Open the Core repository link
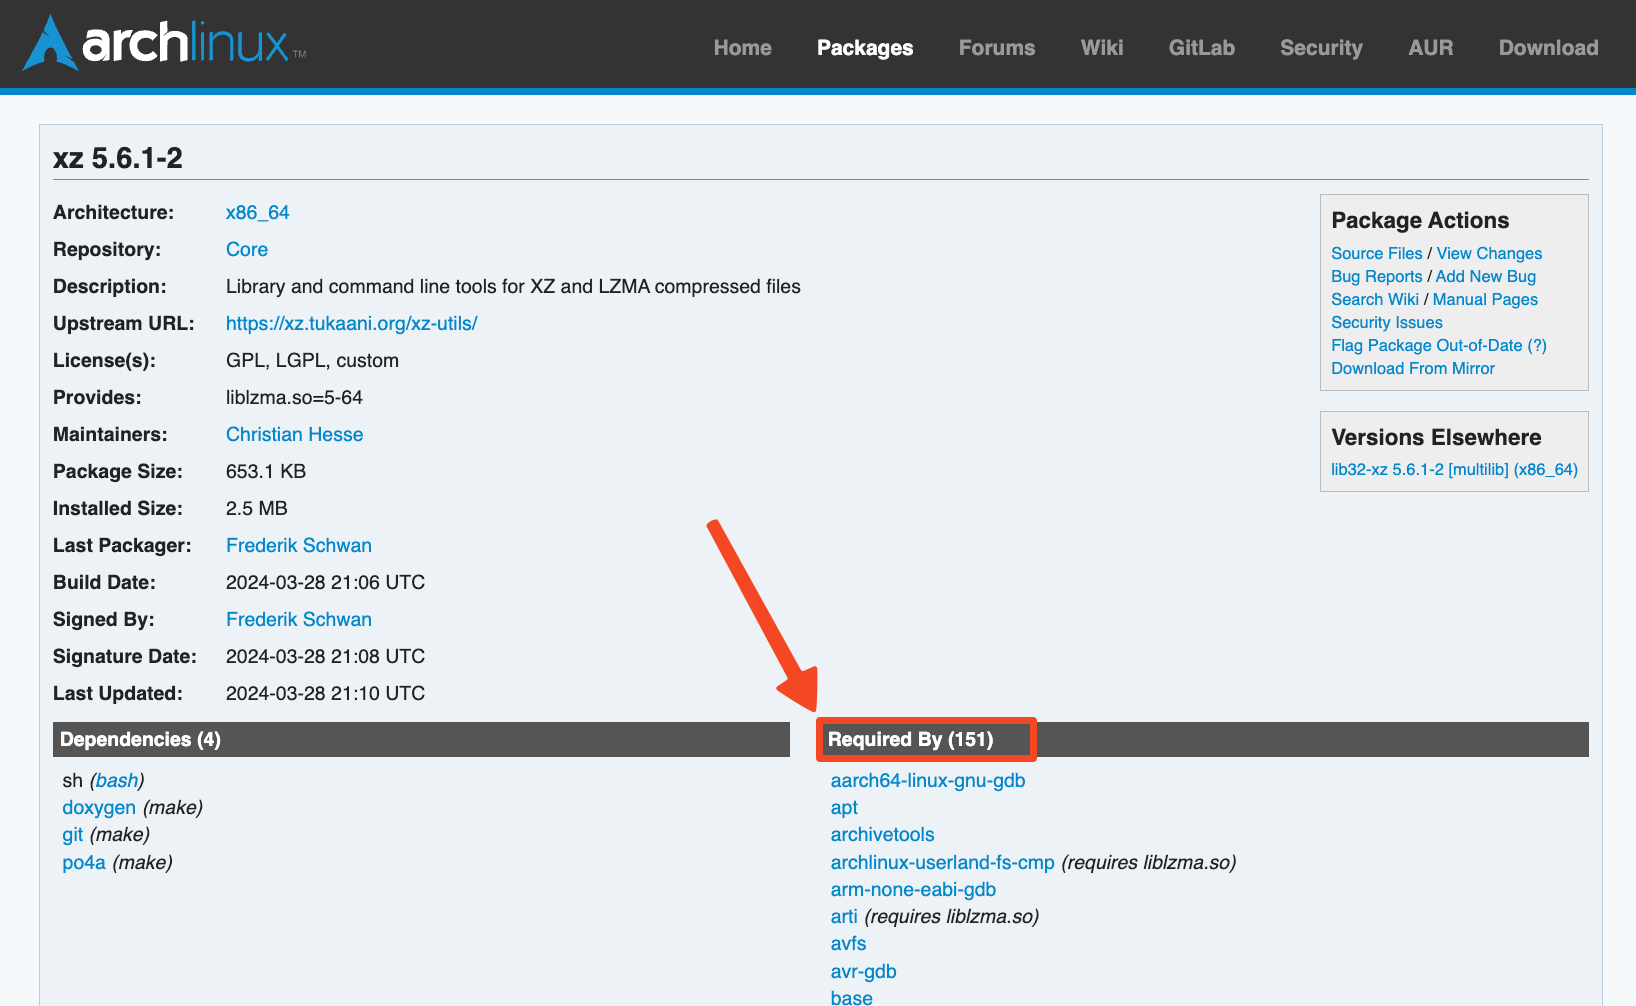The width and height of the screenshot is (1636, 1006). coord(247,250)
